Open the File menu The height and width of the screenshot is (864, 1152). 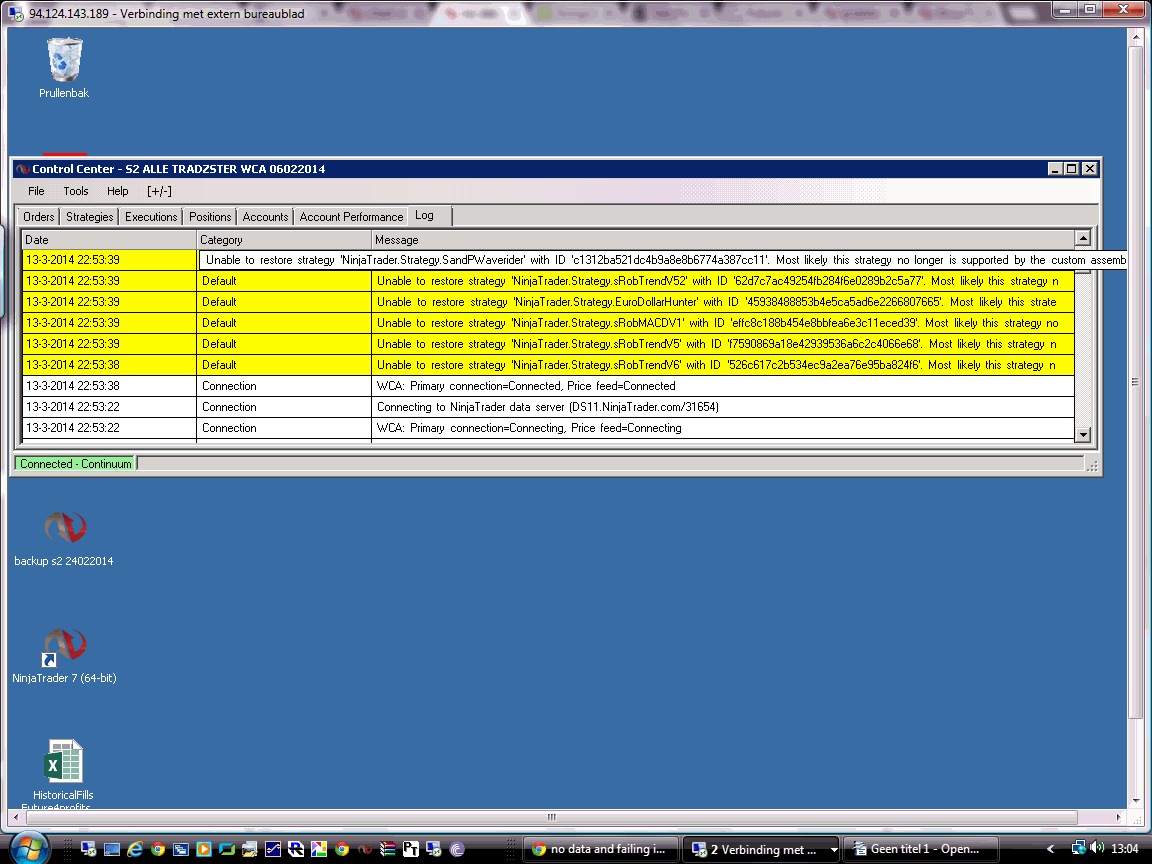[36, 191]
